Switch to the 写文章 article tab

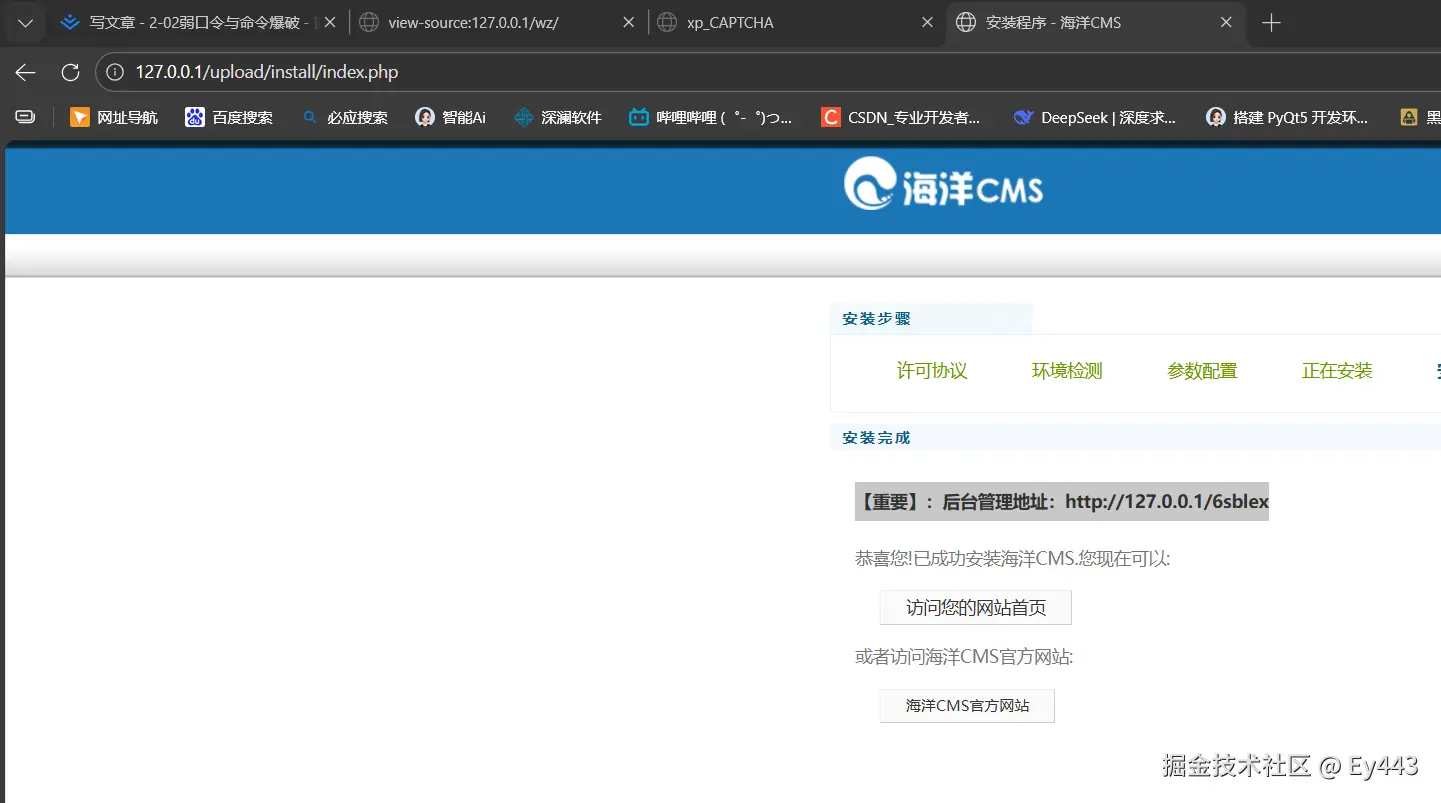click(196, 23)
